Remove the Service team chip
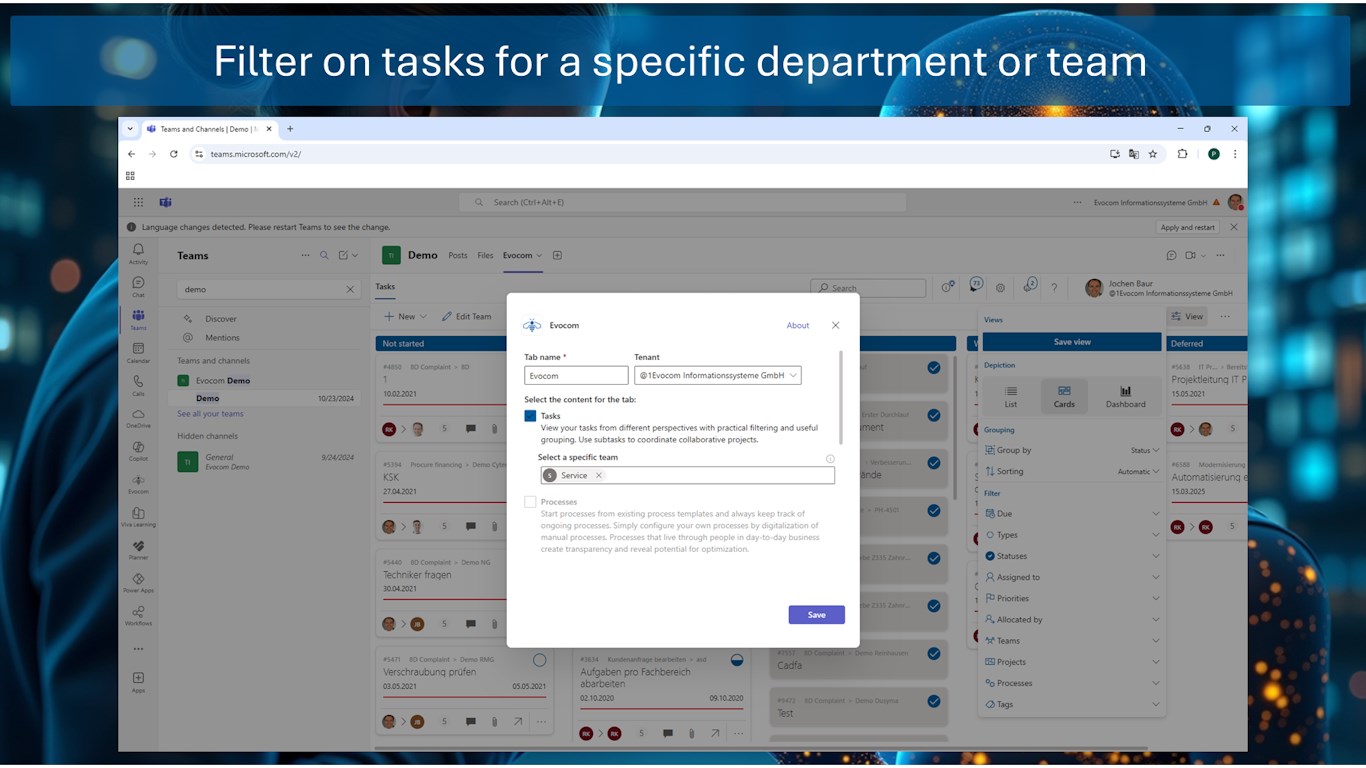 tap(599, 475)
